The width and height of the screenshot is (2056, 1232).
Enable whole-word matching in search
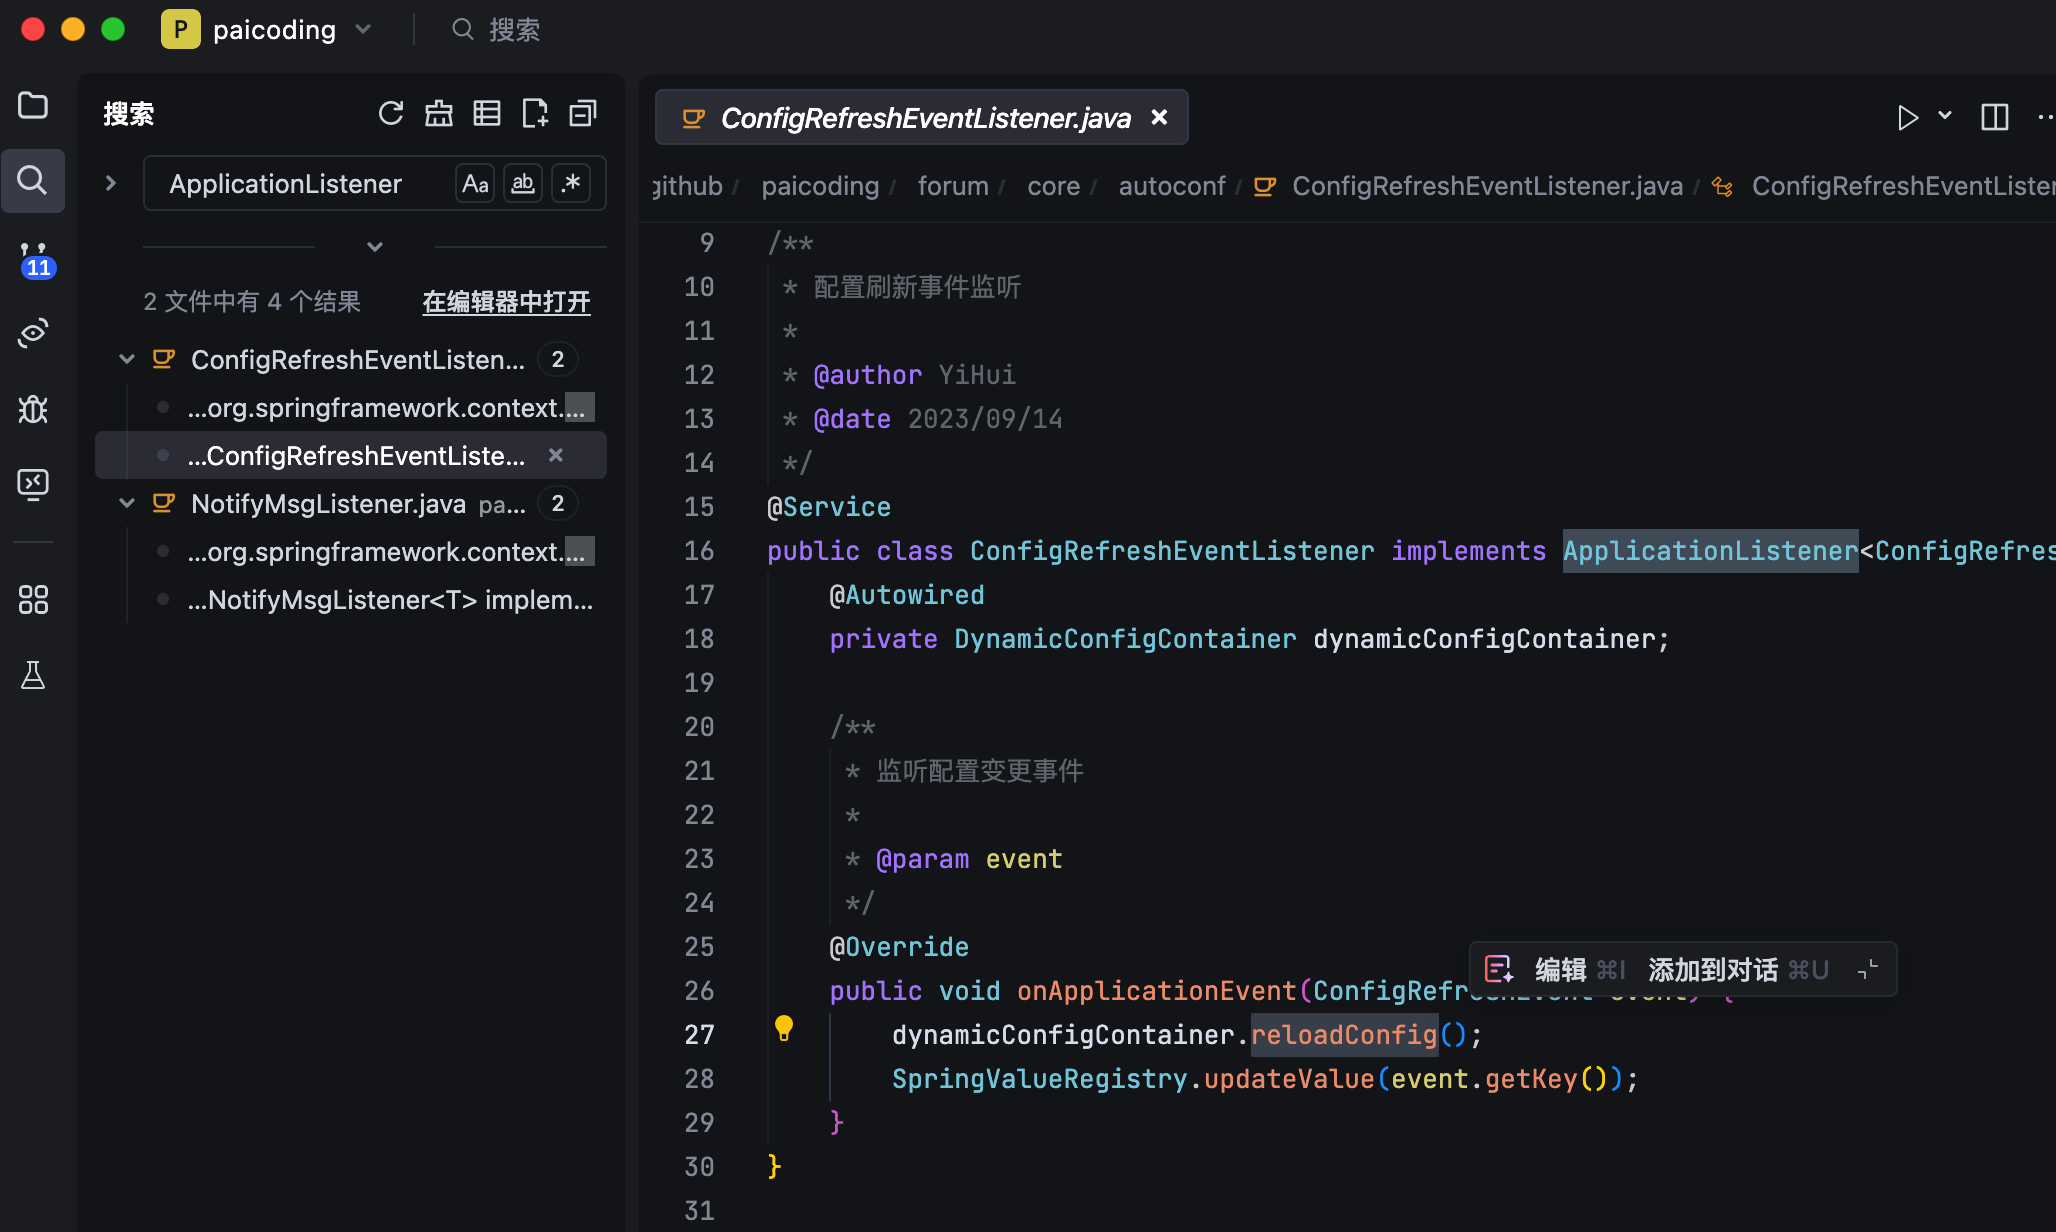[522, 183]
